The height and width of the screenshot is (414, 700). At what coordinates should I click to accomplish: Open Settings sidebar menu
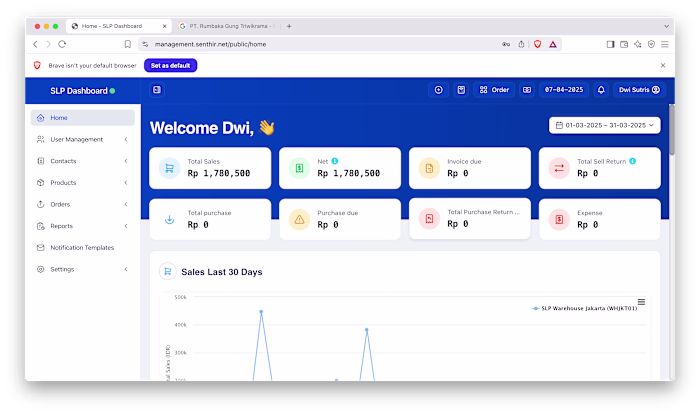83,269
